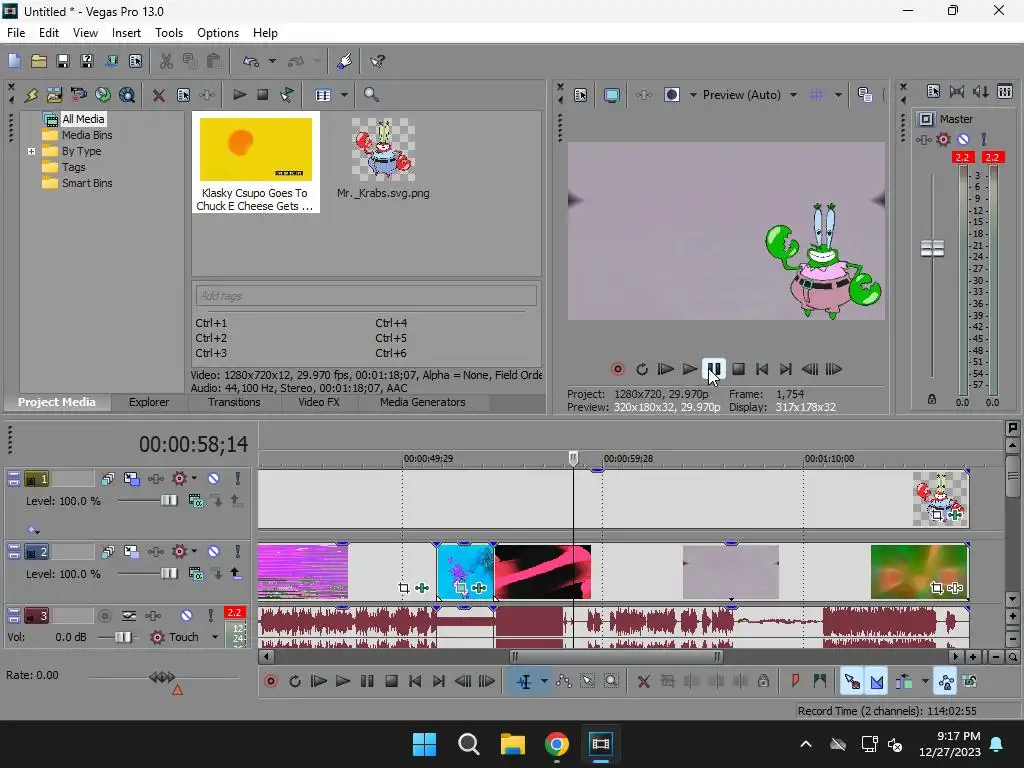
Task: Click the Remove selected media X icon
Action: 158,95
